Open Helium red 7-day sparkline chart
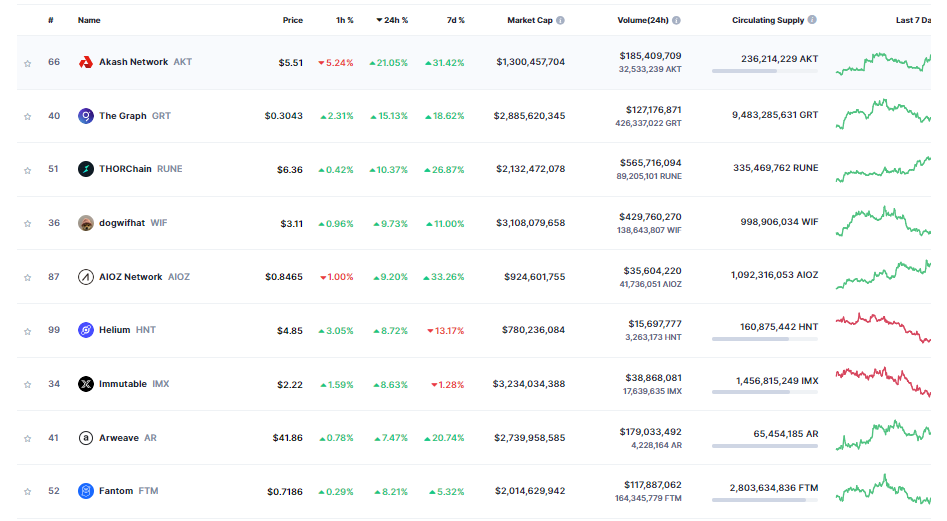Image resolution: width=947 pixels, height=521 pixels. click(883, 328)
